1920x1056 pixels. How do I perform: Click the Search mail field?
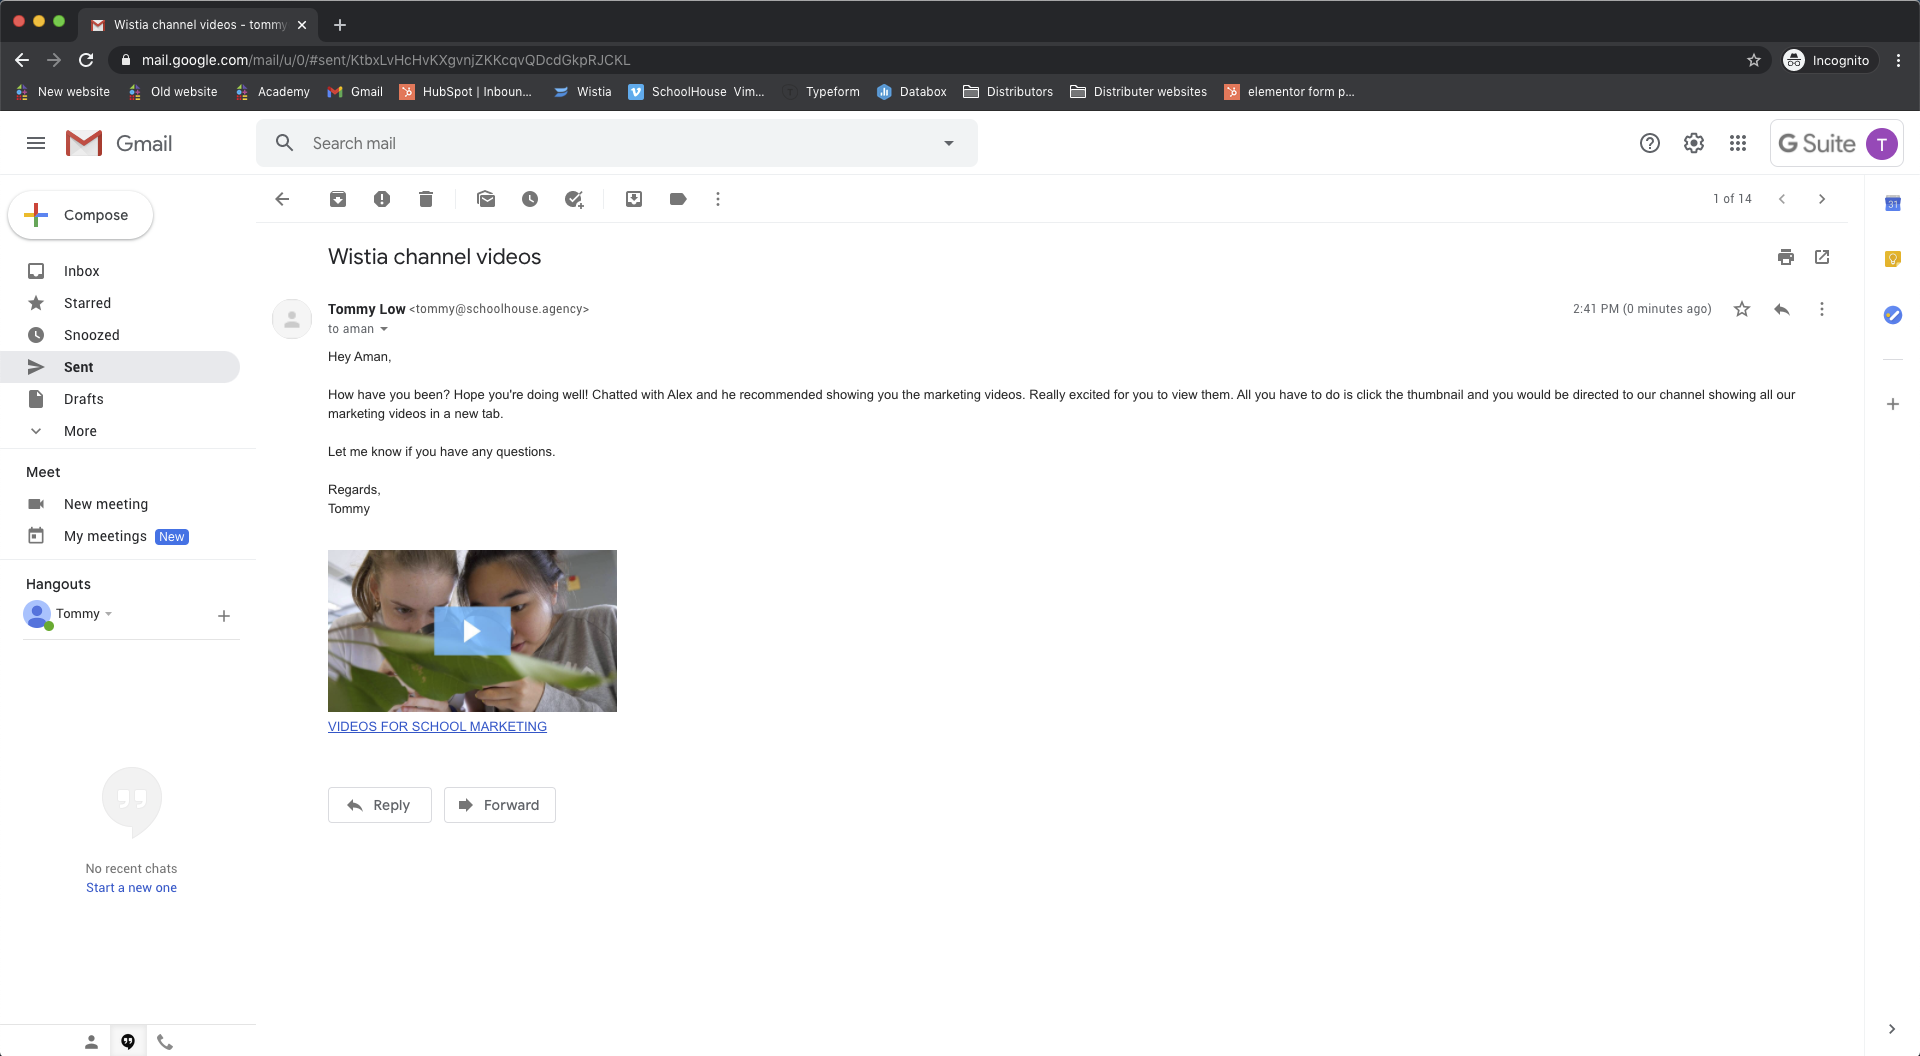pyautogui.click(x=616, y=143)
